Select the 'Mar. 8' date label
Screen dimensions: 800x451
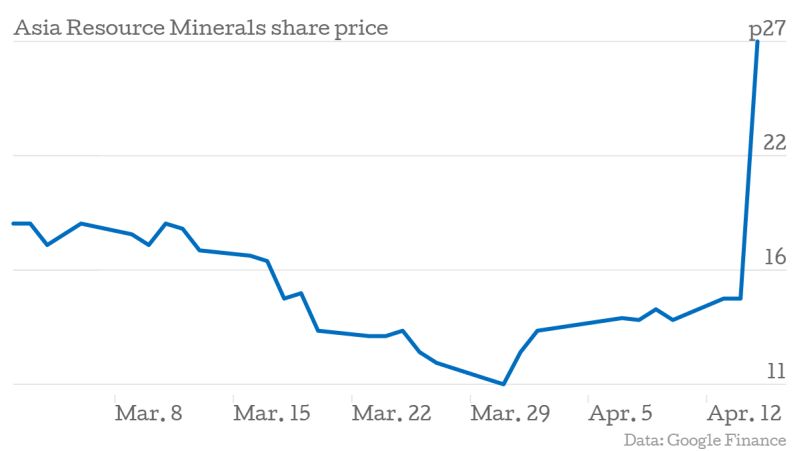[x=149, y=413]
